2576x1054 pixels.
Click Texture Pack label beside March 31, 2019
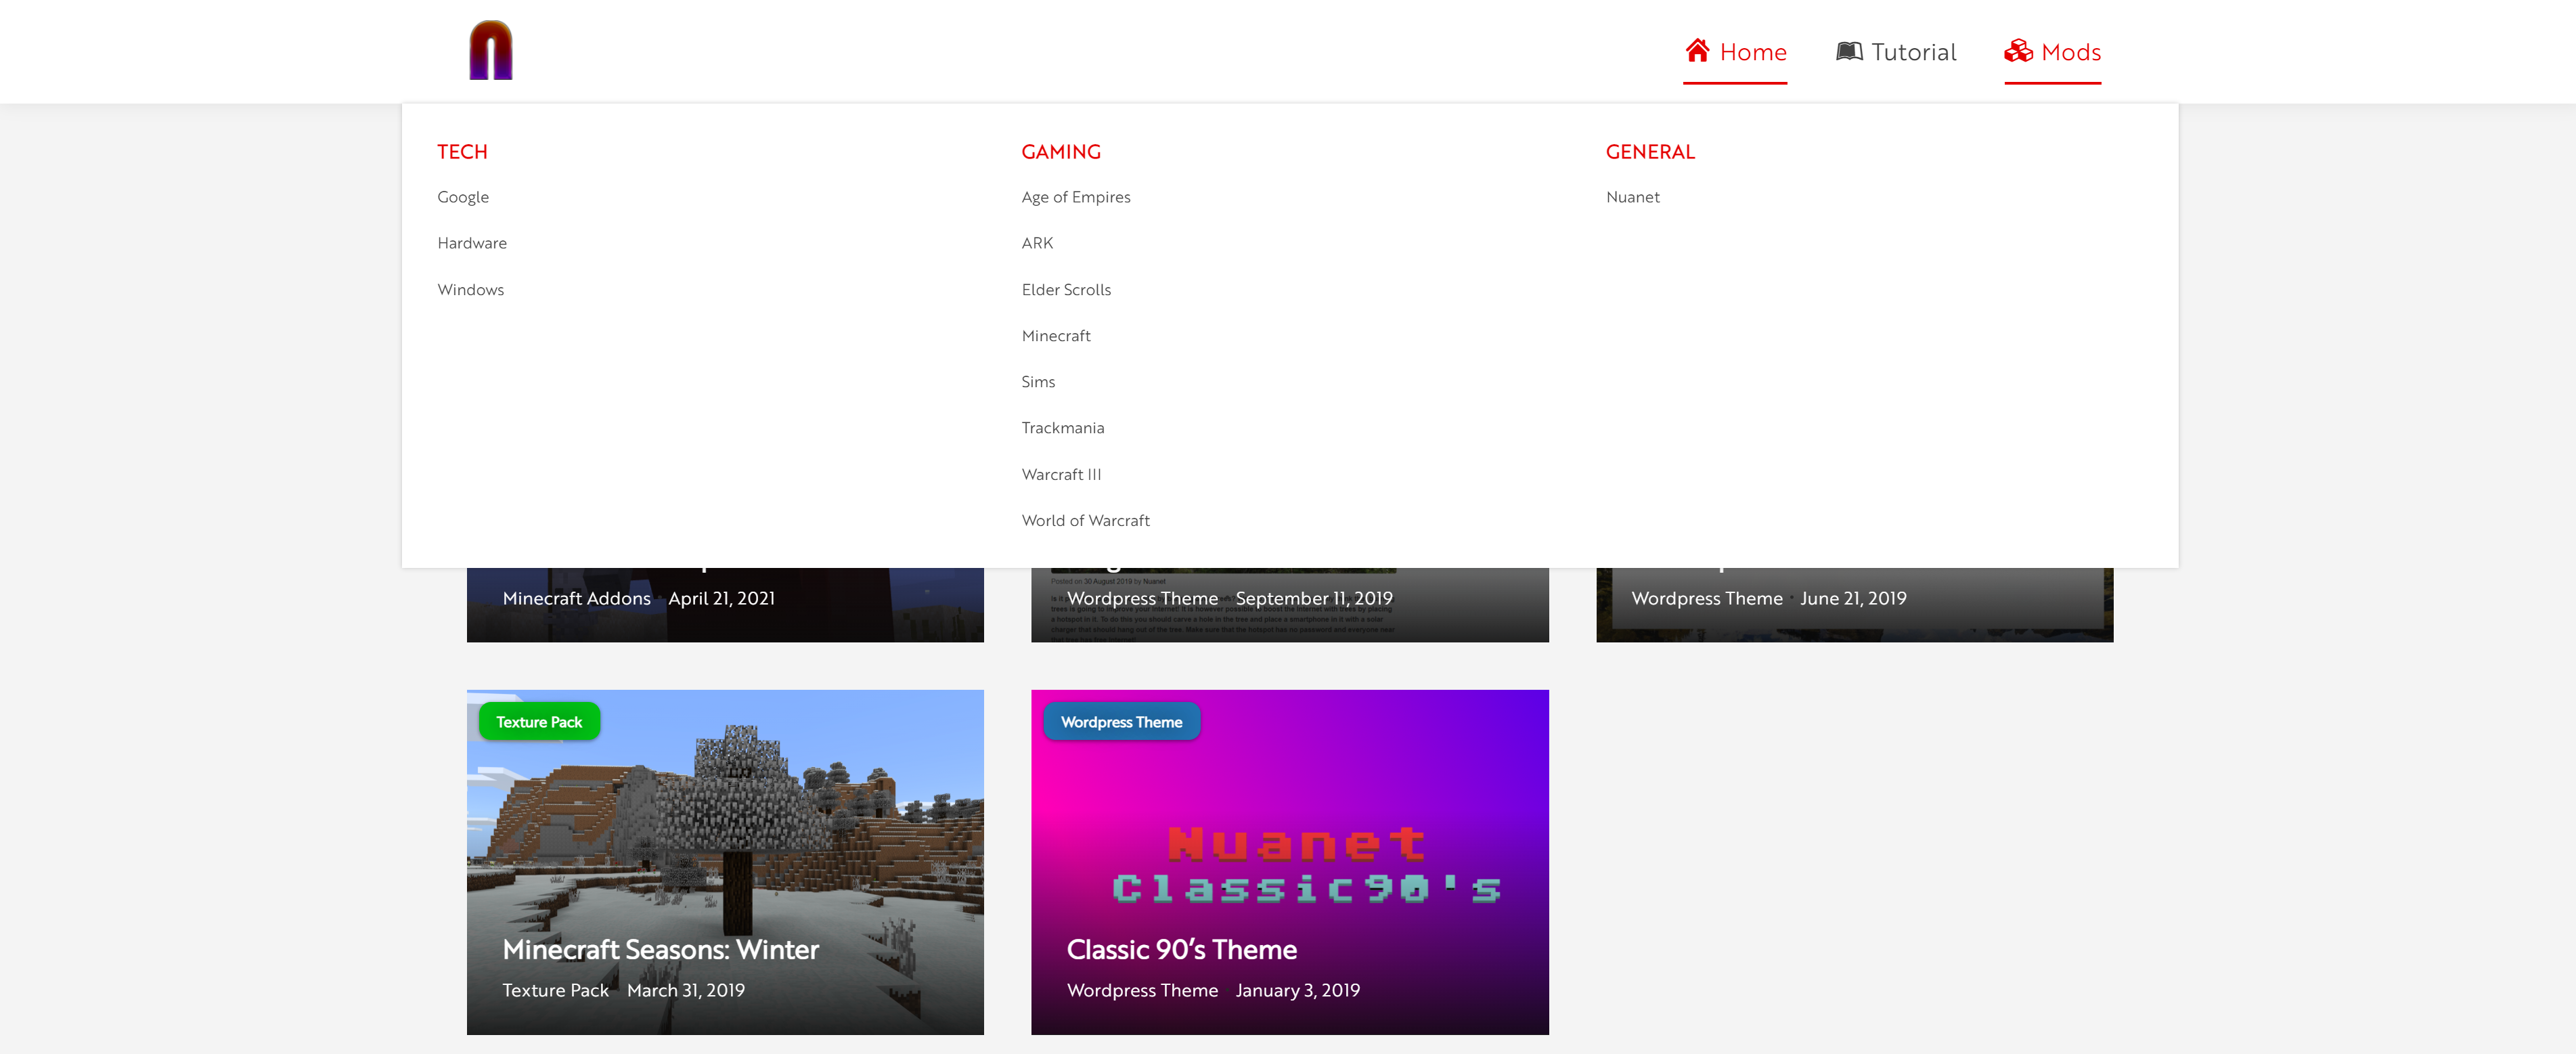pos(555,991)
